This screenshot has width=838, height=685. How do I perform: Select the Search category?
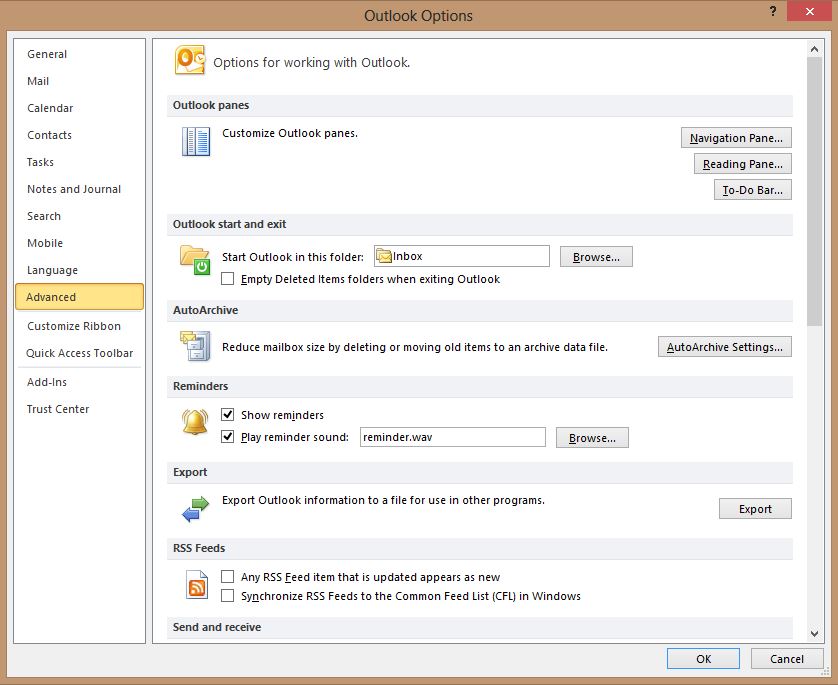pyautogui.click(x=80, y=216)
